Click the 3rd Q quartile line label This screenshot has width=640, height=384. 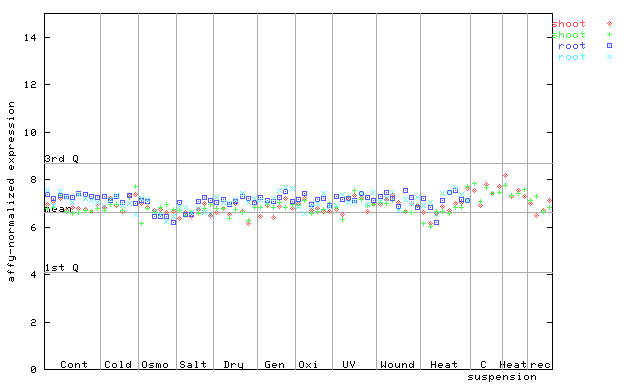click(x=62, y=158)
